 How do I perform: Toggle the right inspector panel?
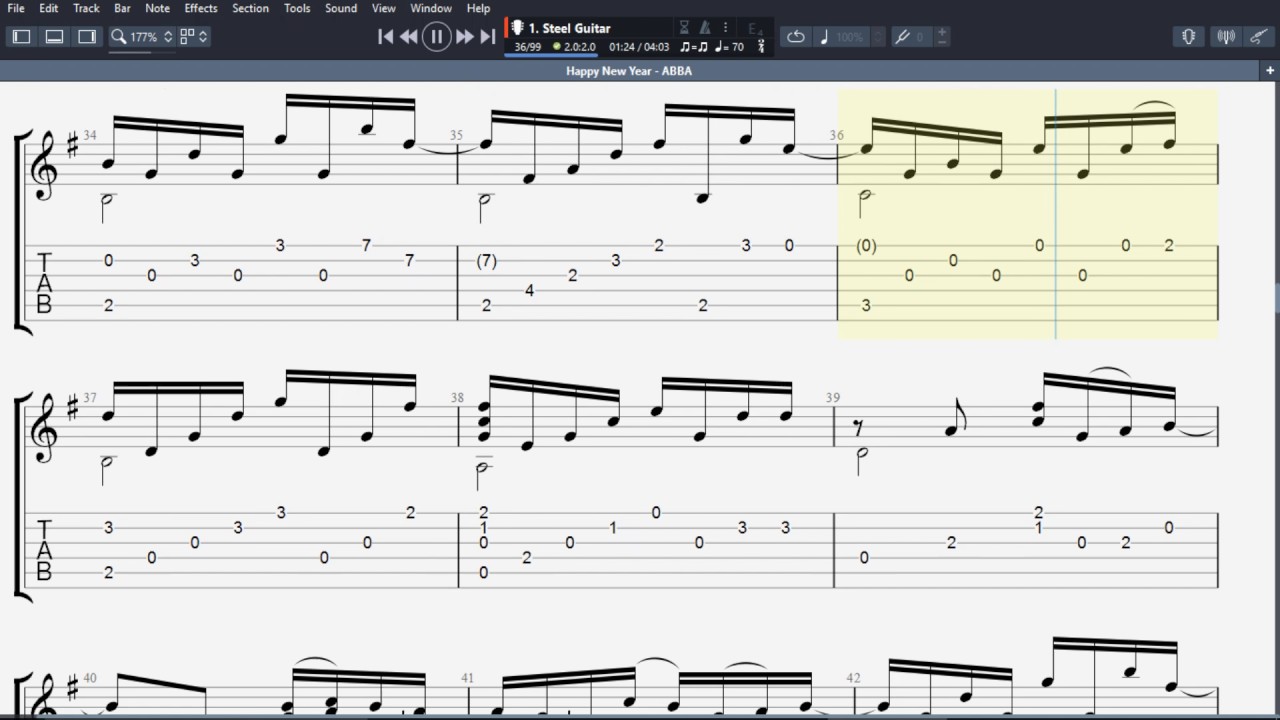(x=87, y=37)
